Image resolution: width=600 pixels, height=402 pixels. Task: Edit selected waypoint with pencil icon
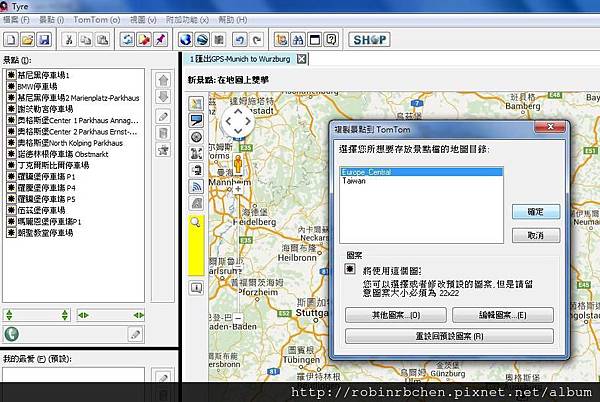click(x=163, y=116)
